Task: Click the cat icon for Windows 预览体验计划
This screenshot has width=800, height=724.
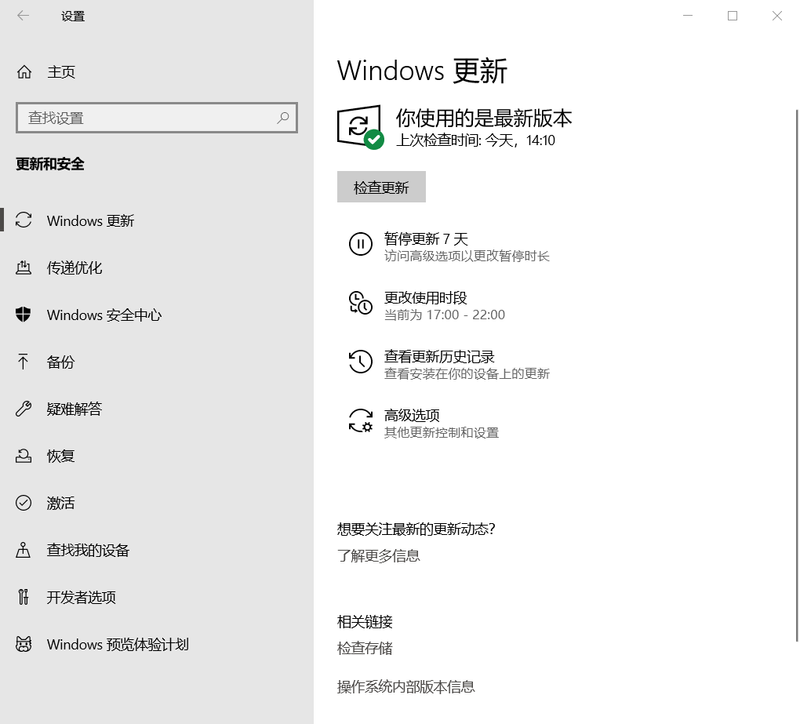Action: click(23, 644)
